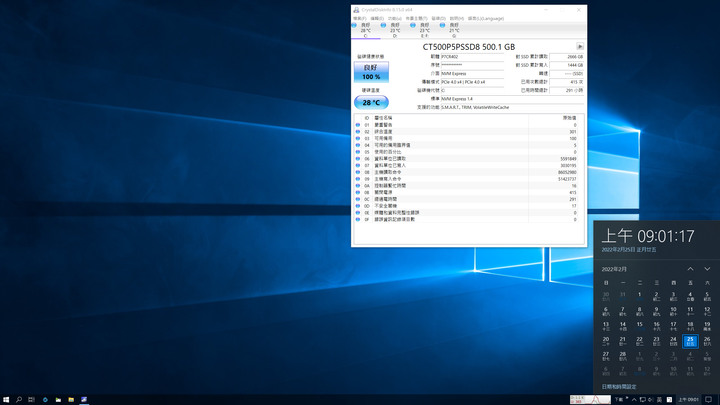The height and width of the screenshot is (405, 720).
Task: Select the D: drive status tab
Action: click(x=394, y=30)
